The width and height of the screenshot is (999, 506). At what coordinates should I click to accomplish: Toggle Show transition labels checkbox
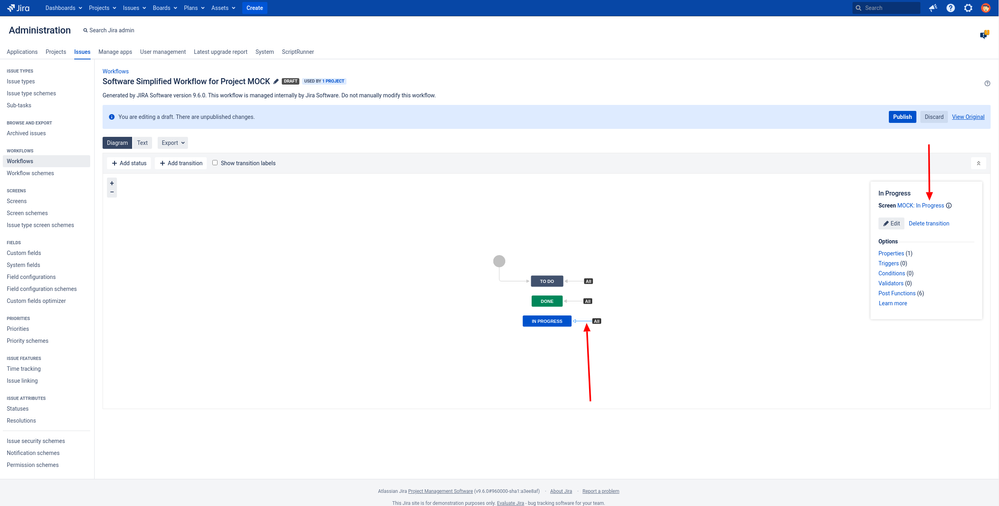(215, 163)
